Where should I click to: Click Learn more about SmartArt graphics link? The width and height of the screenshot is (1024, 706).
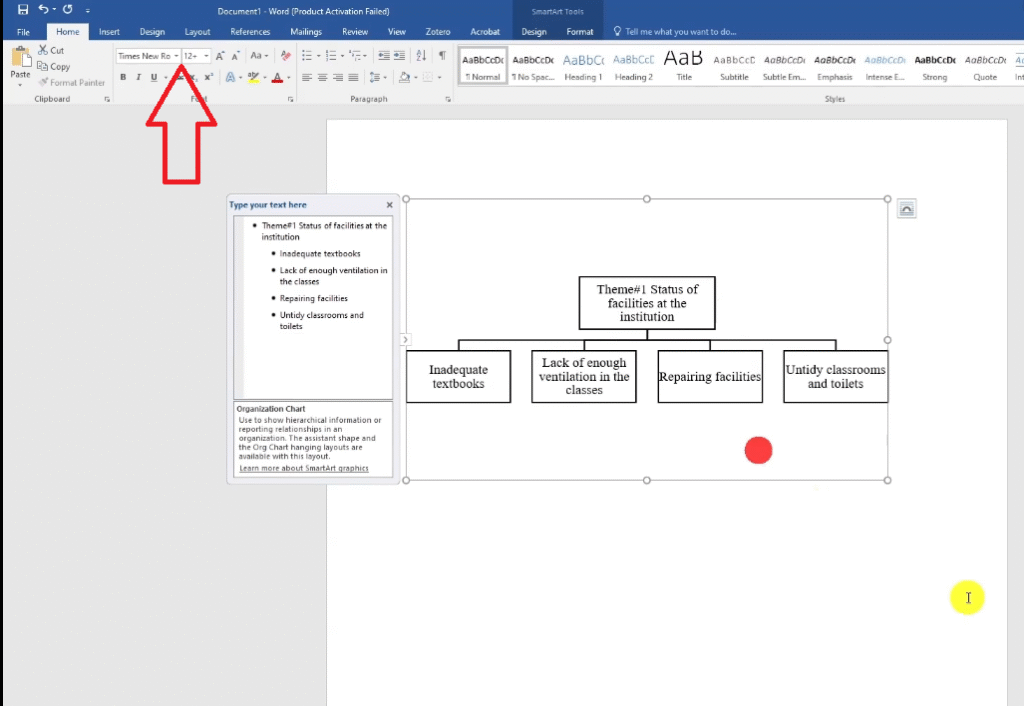pyautogui.click(x=304, y=468)
